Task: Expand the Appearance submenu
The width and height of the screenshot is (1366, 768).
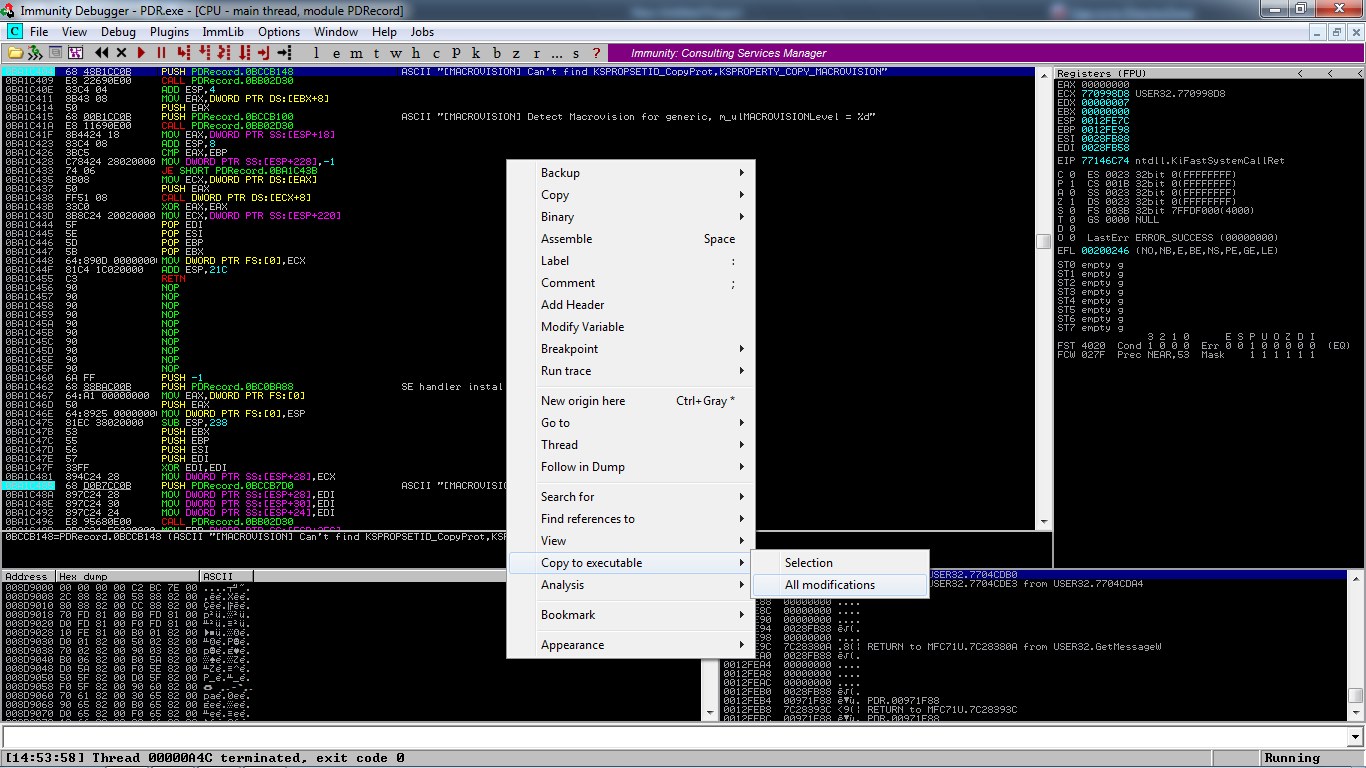Action: coord(631,645)
